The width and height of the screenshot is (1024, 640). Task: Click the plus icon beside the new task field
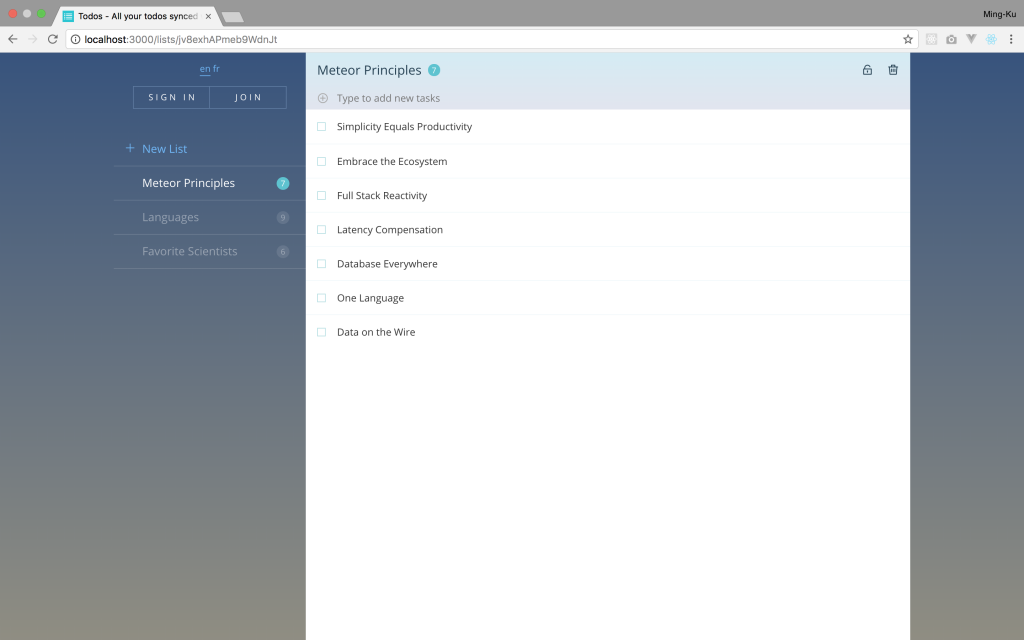tap(323, 98)
